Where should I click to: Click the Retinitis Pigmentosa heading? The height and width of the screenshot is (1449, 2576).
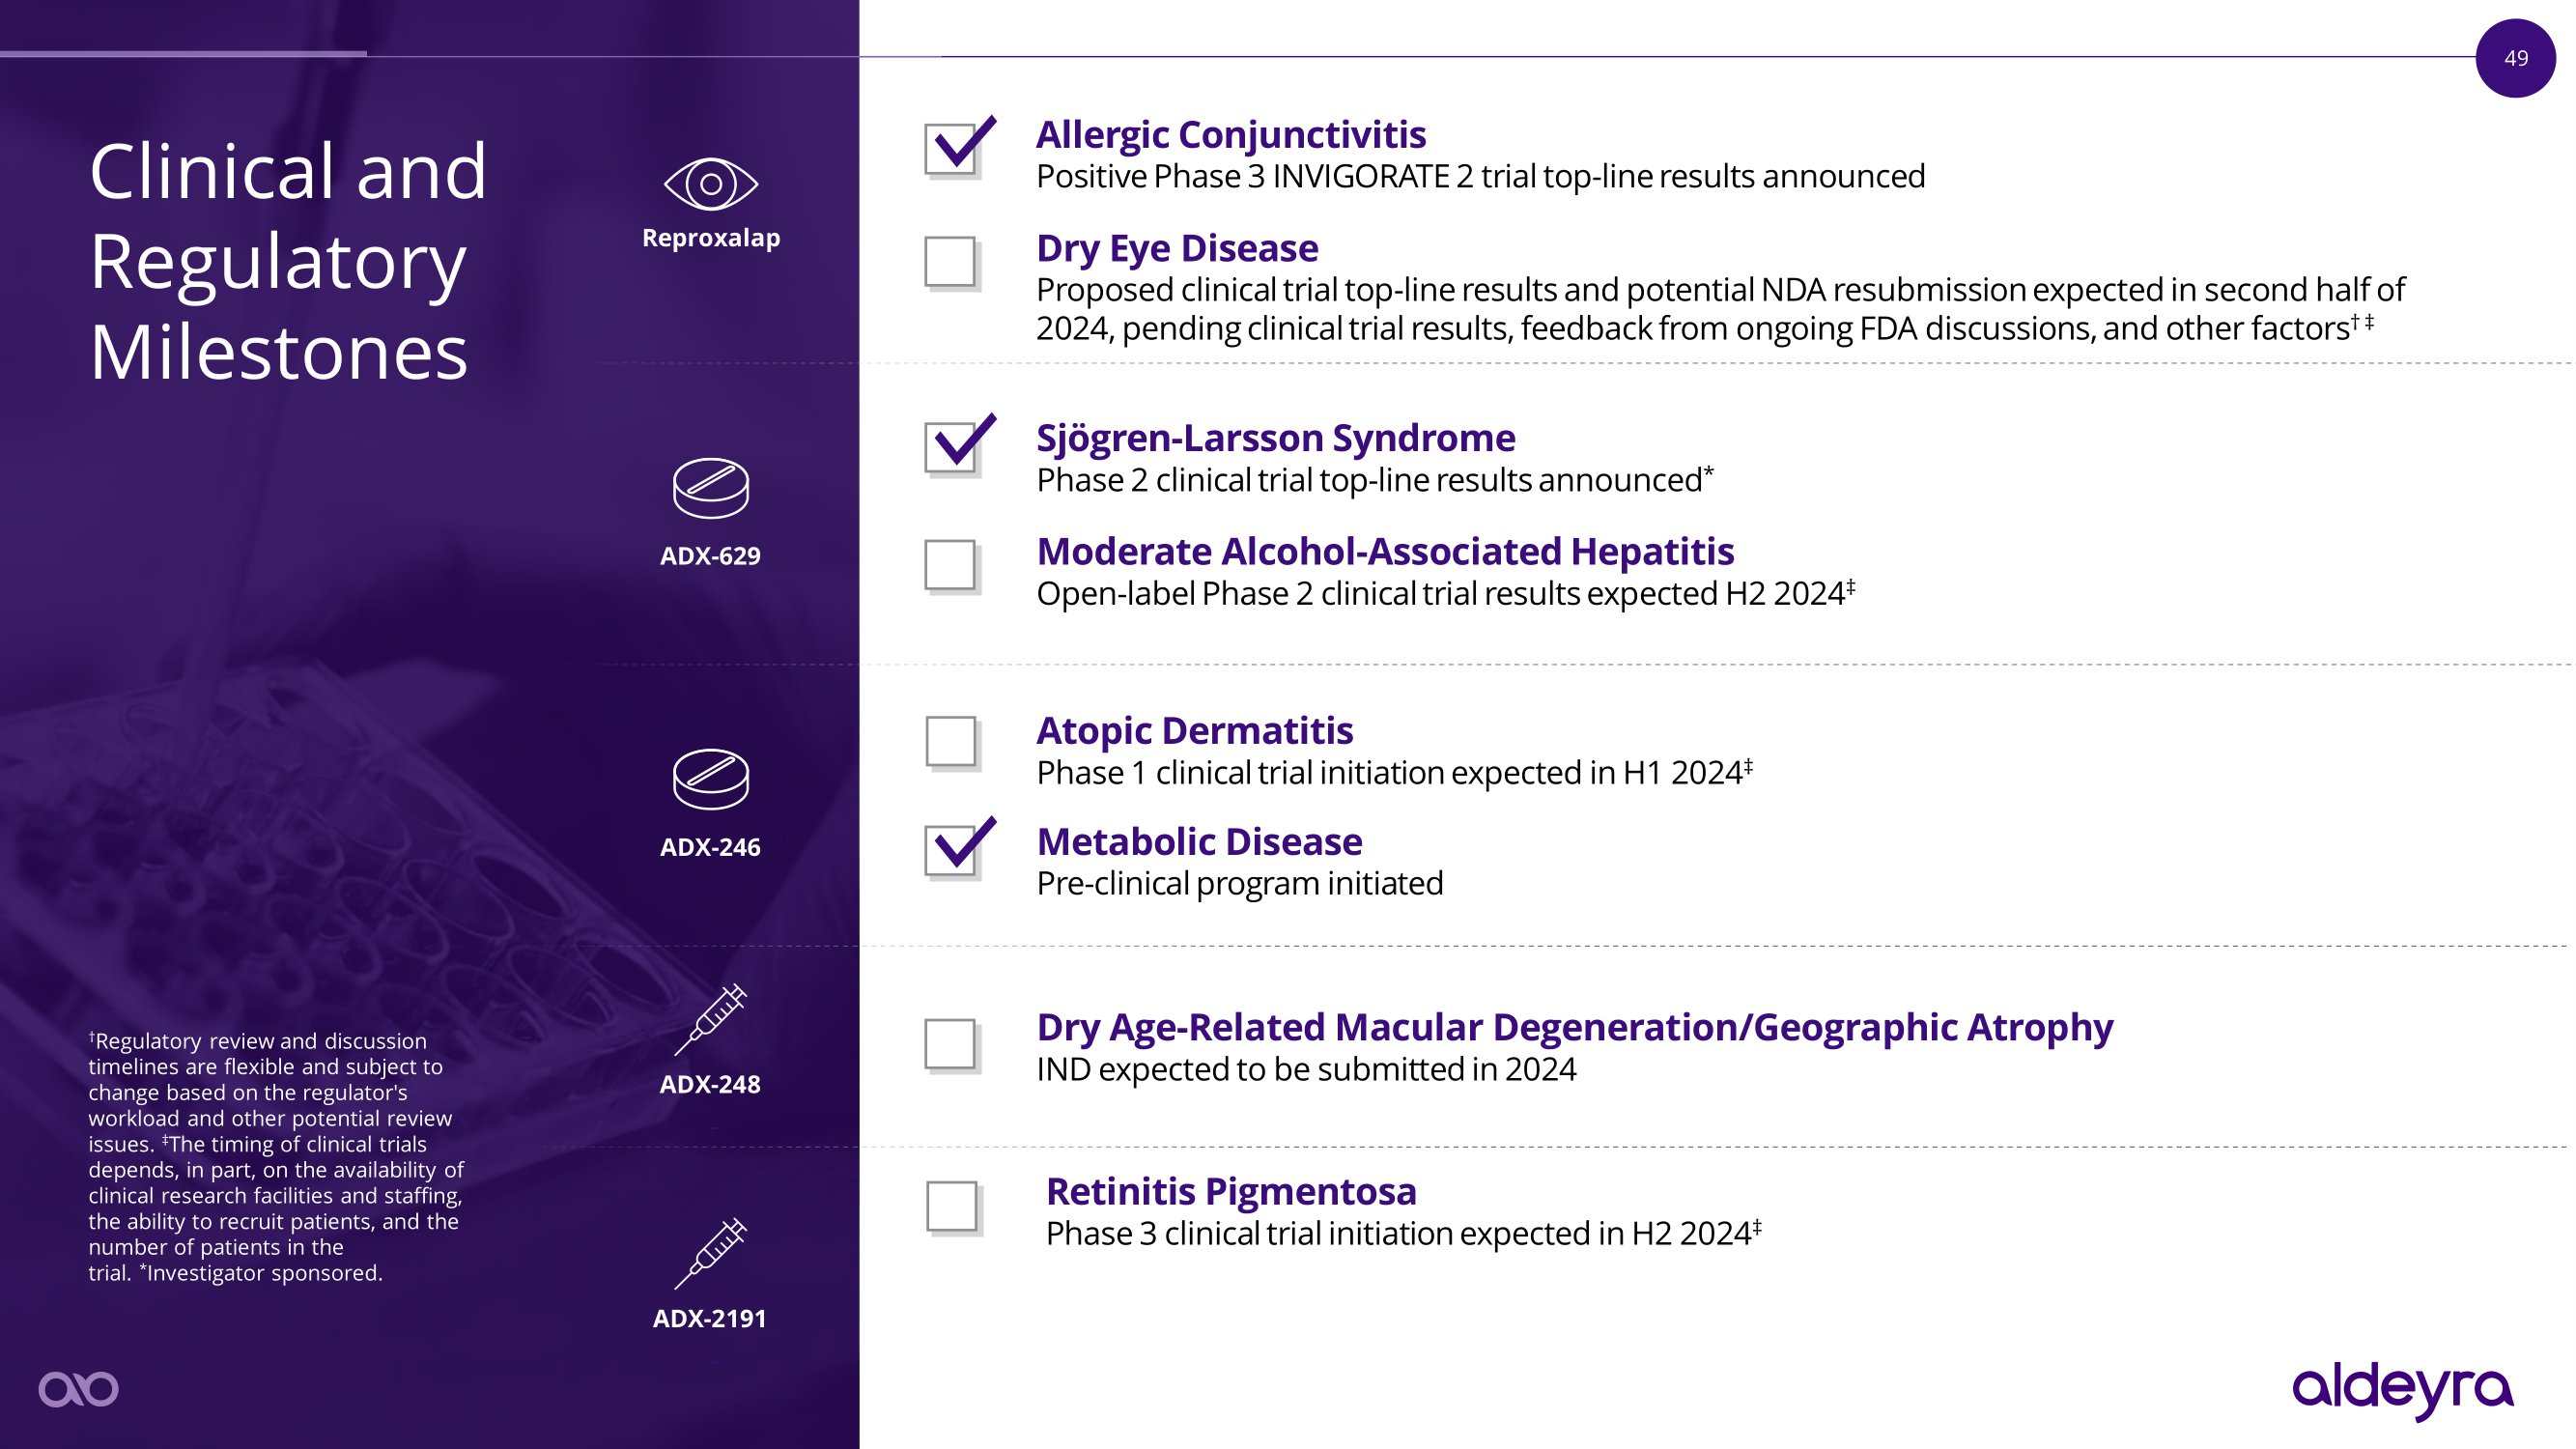1230,1191
